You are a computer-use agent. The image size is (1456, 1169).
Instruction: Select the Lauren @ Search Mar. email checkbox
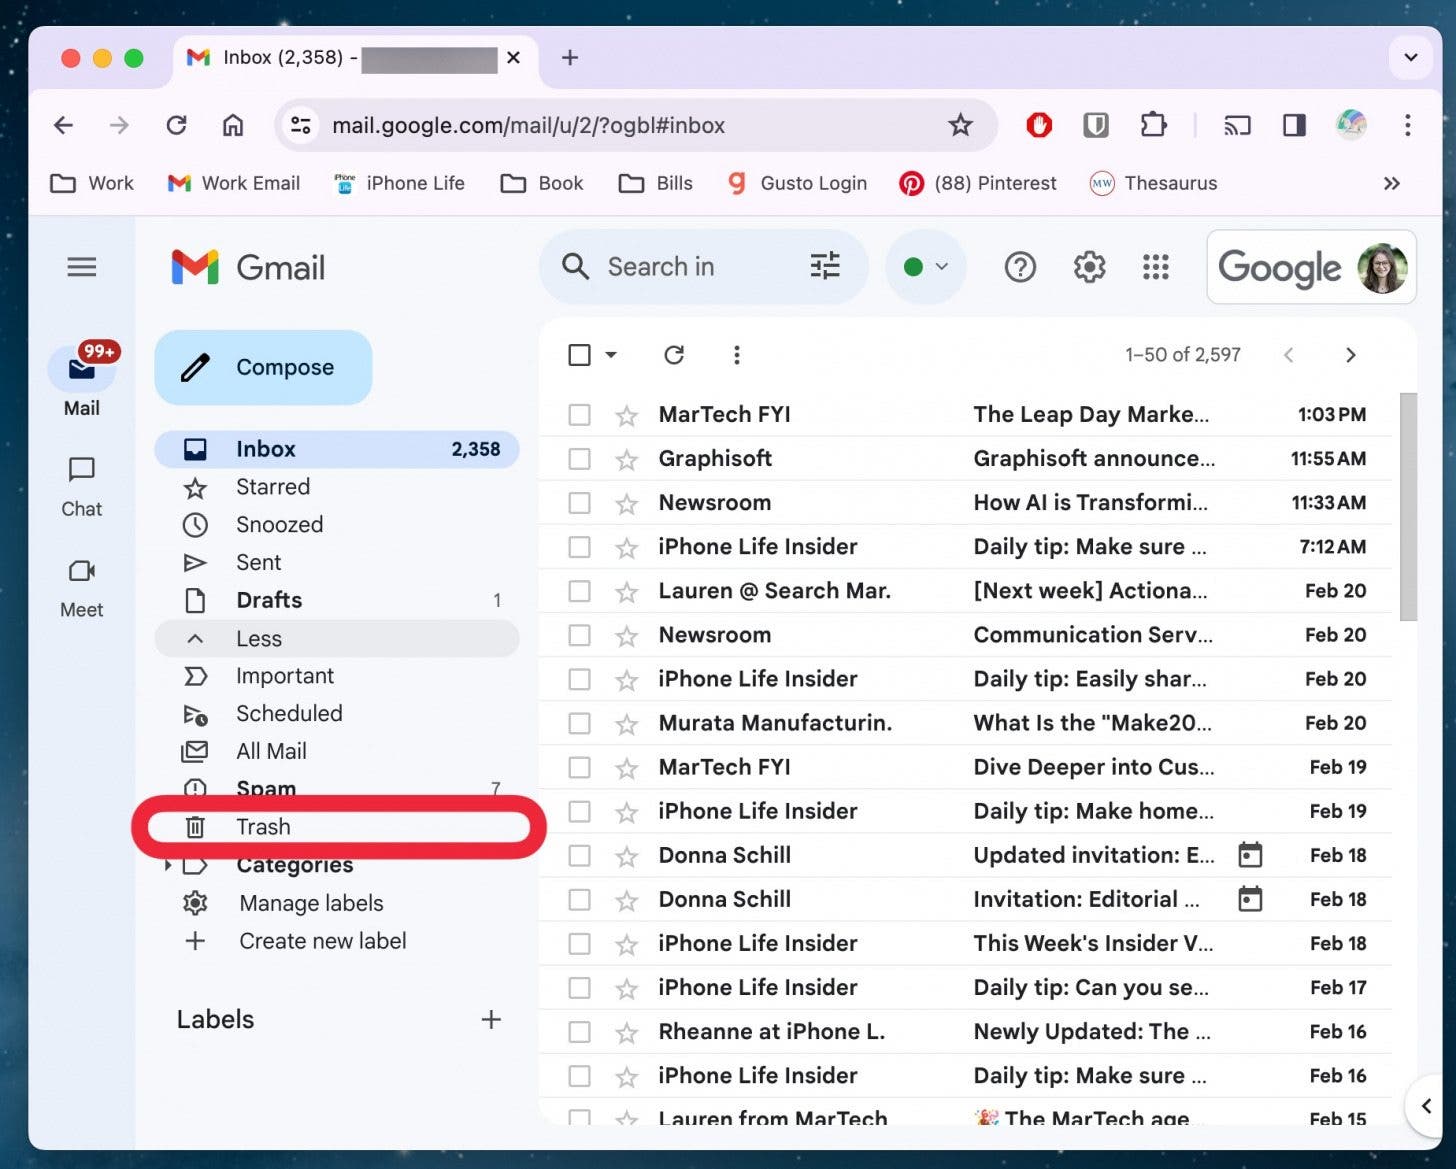(x=579, y=591)
